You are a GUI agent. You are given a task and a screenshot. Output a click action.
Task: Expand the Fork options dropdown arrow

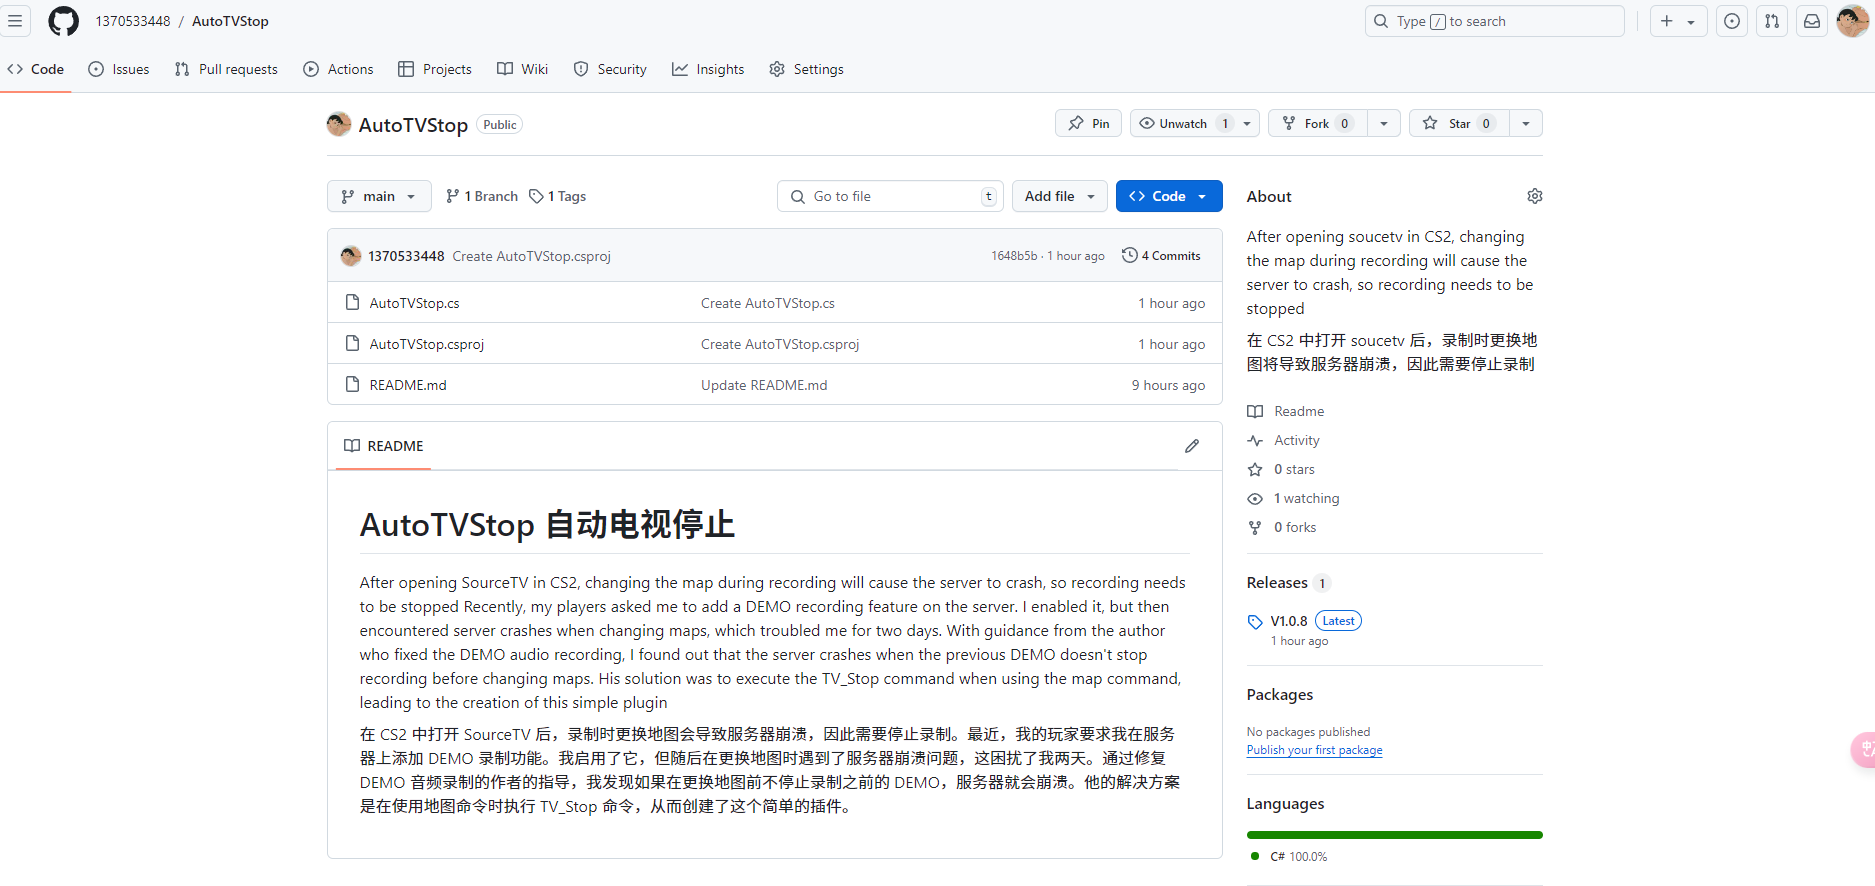(1384, 123)
